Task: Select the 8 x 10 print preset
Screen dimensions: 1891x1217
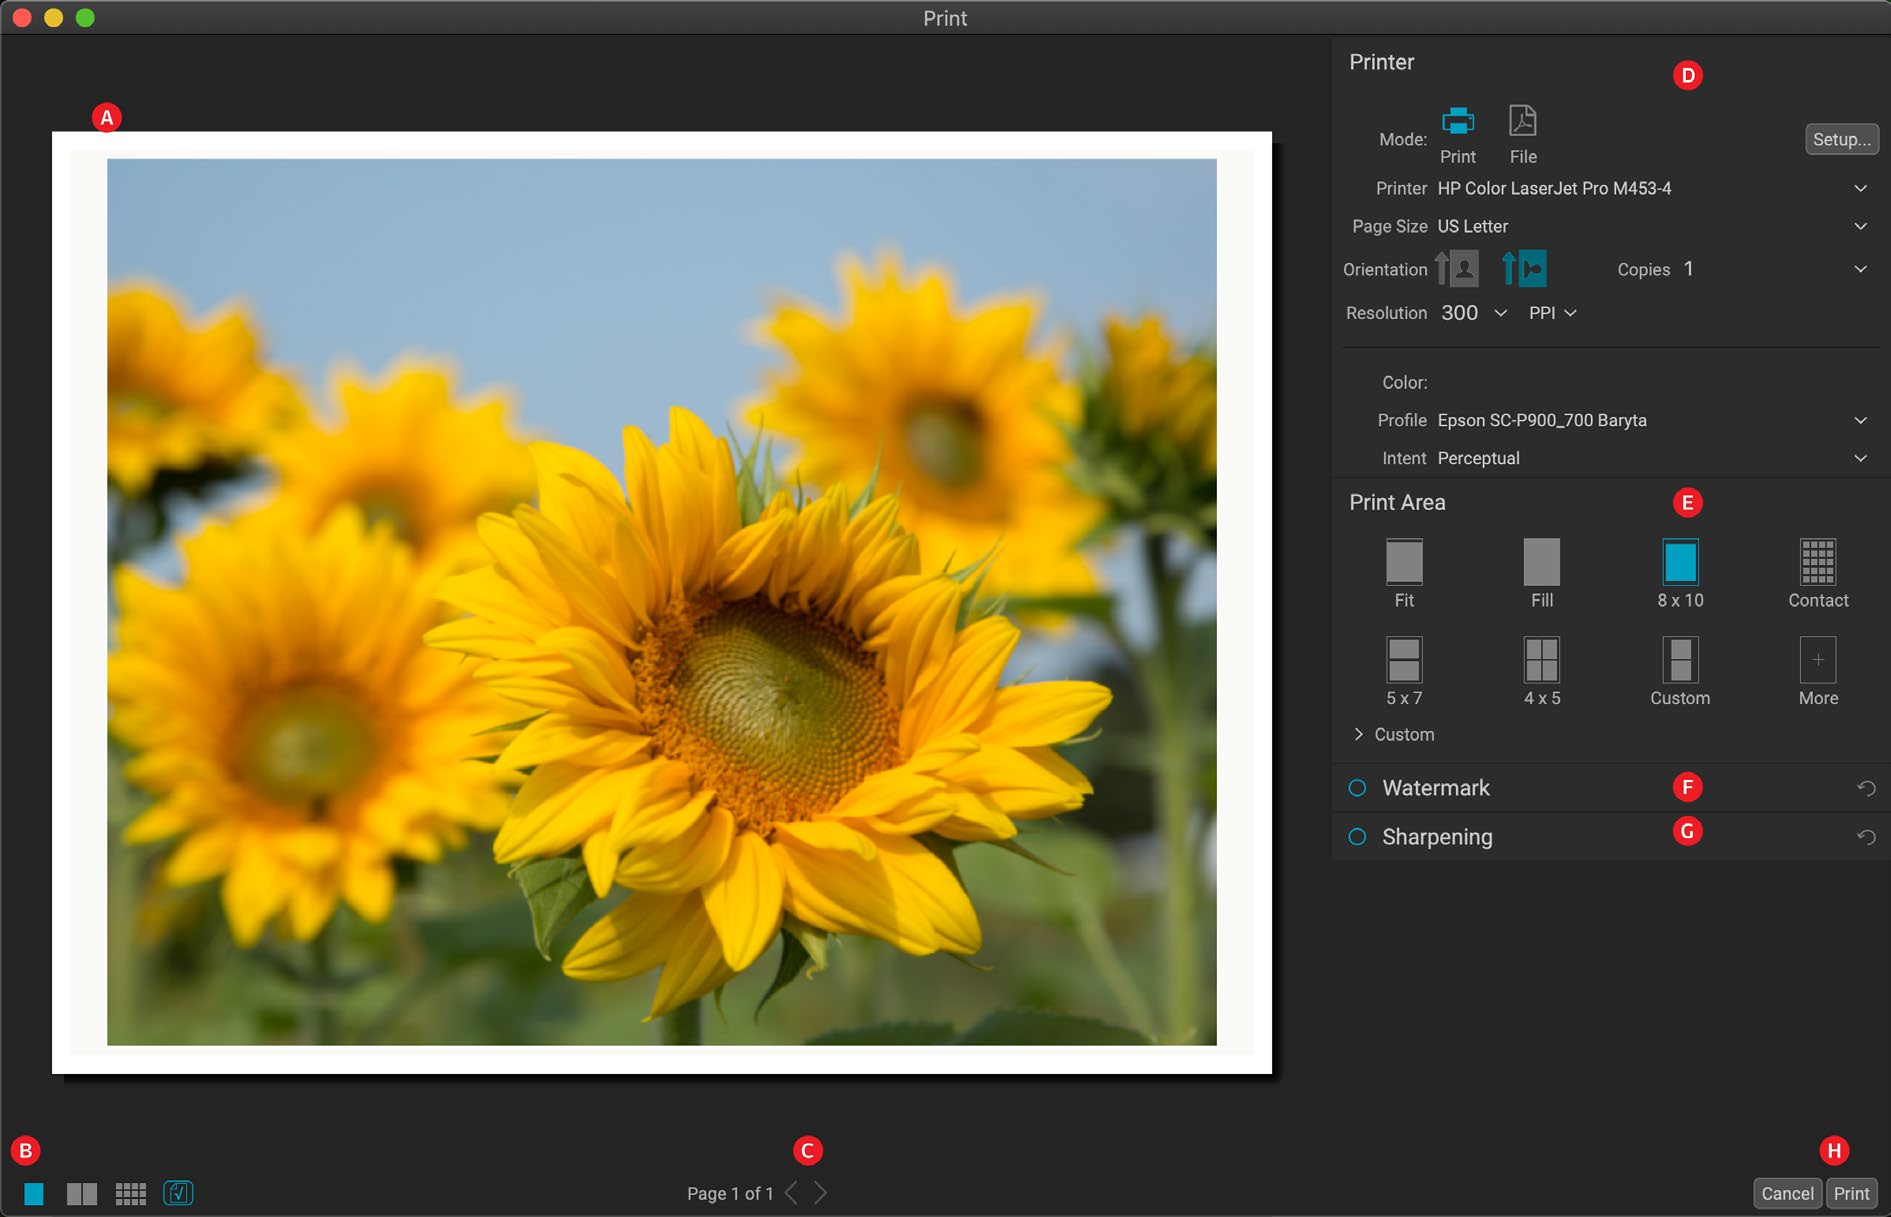Action: [x=1680, y=562]
